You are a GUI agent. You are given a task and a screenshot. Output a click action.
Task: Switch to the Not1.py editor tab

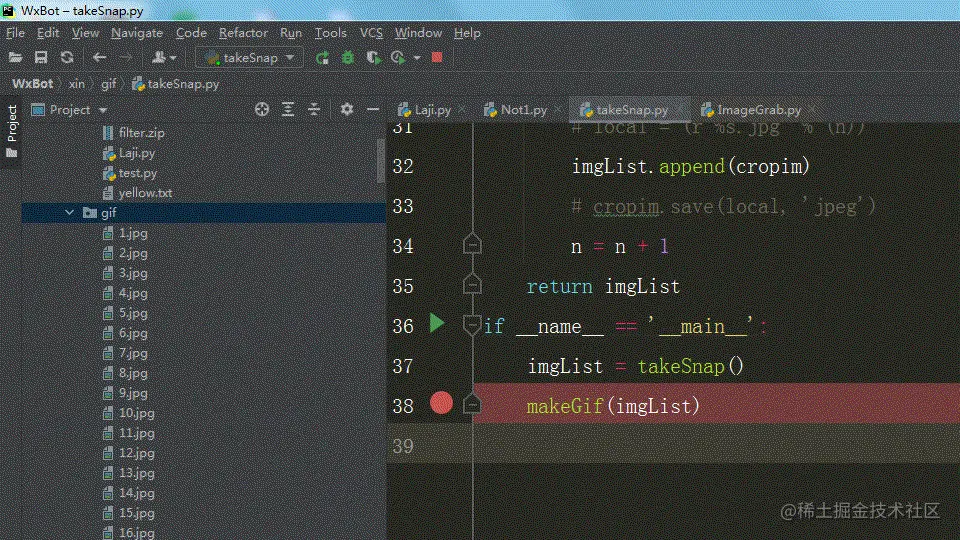pyautogui.click(x=516, y=110)
